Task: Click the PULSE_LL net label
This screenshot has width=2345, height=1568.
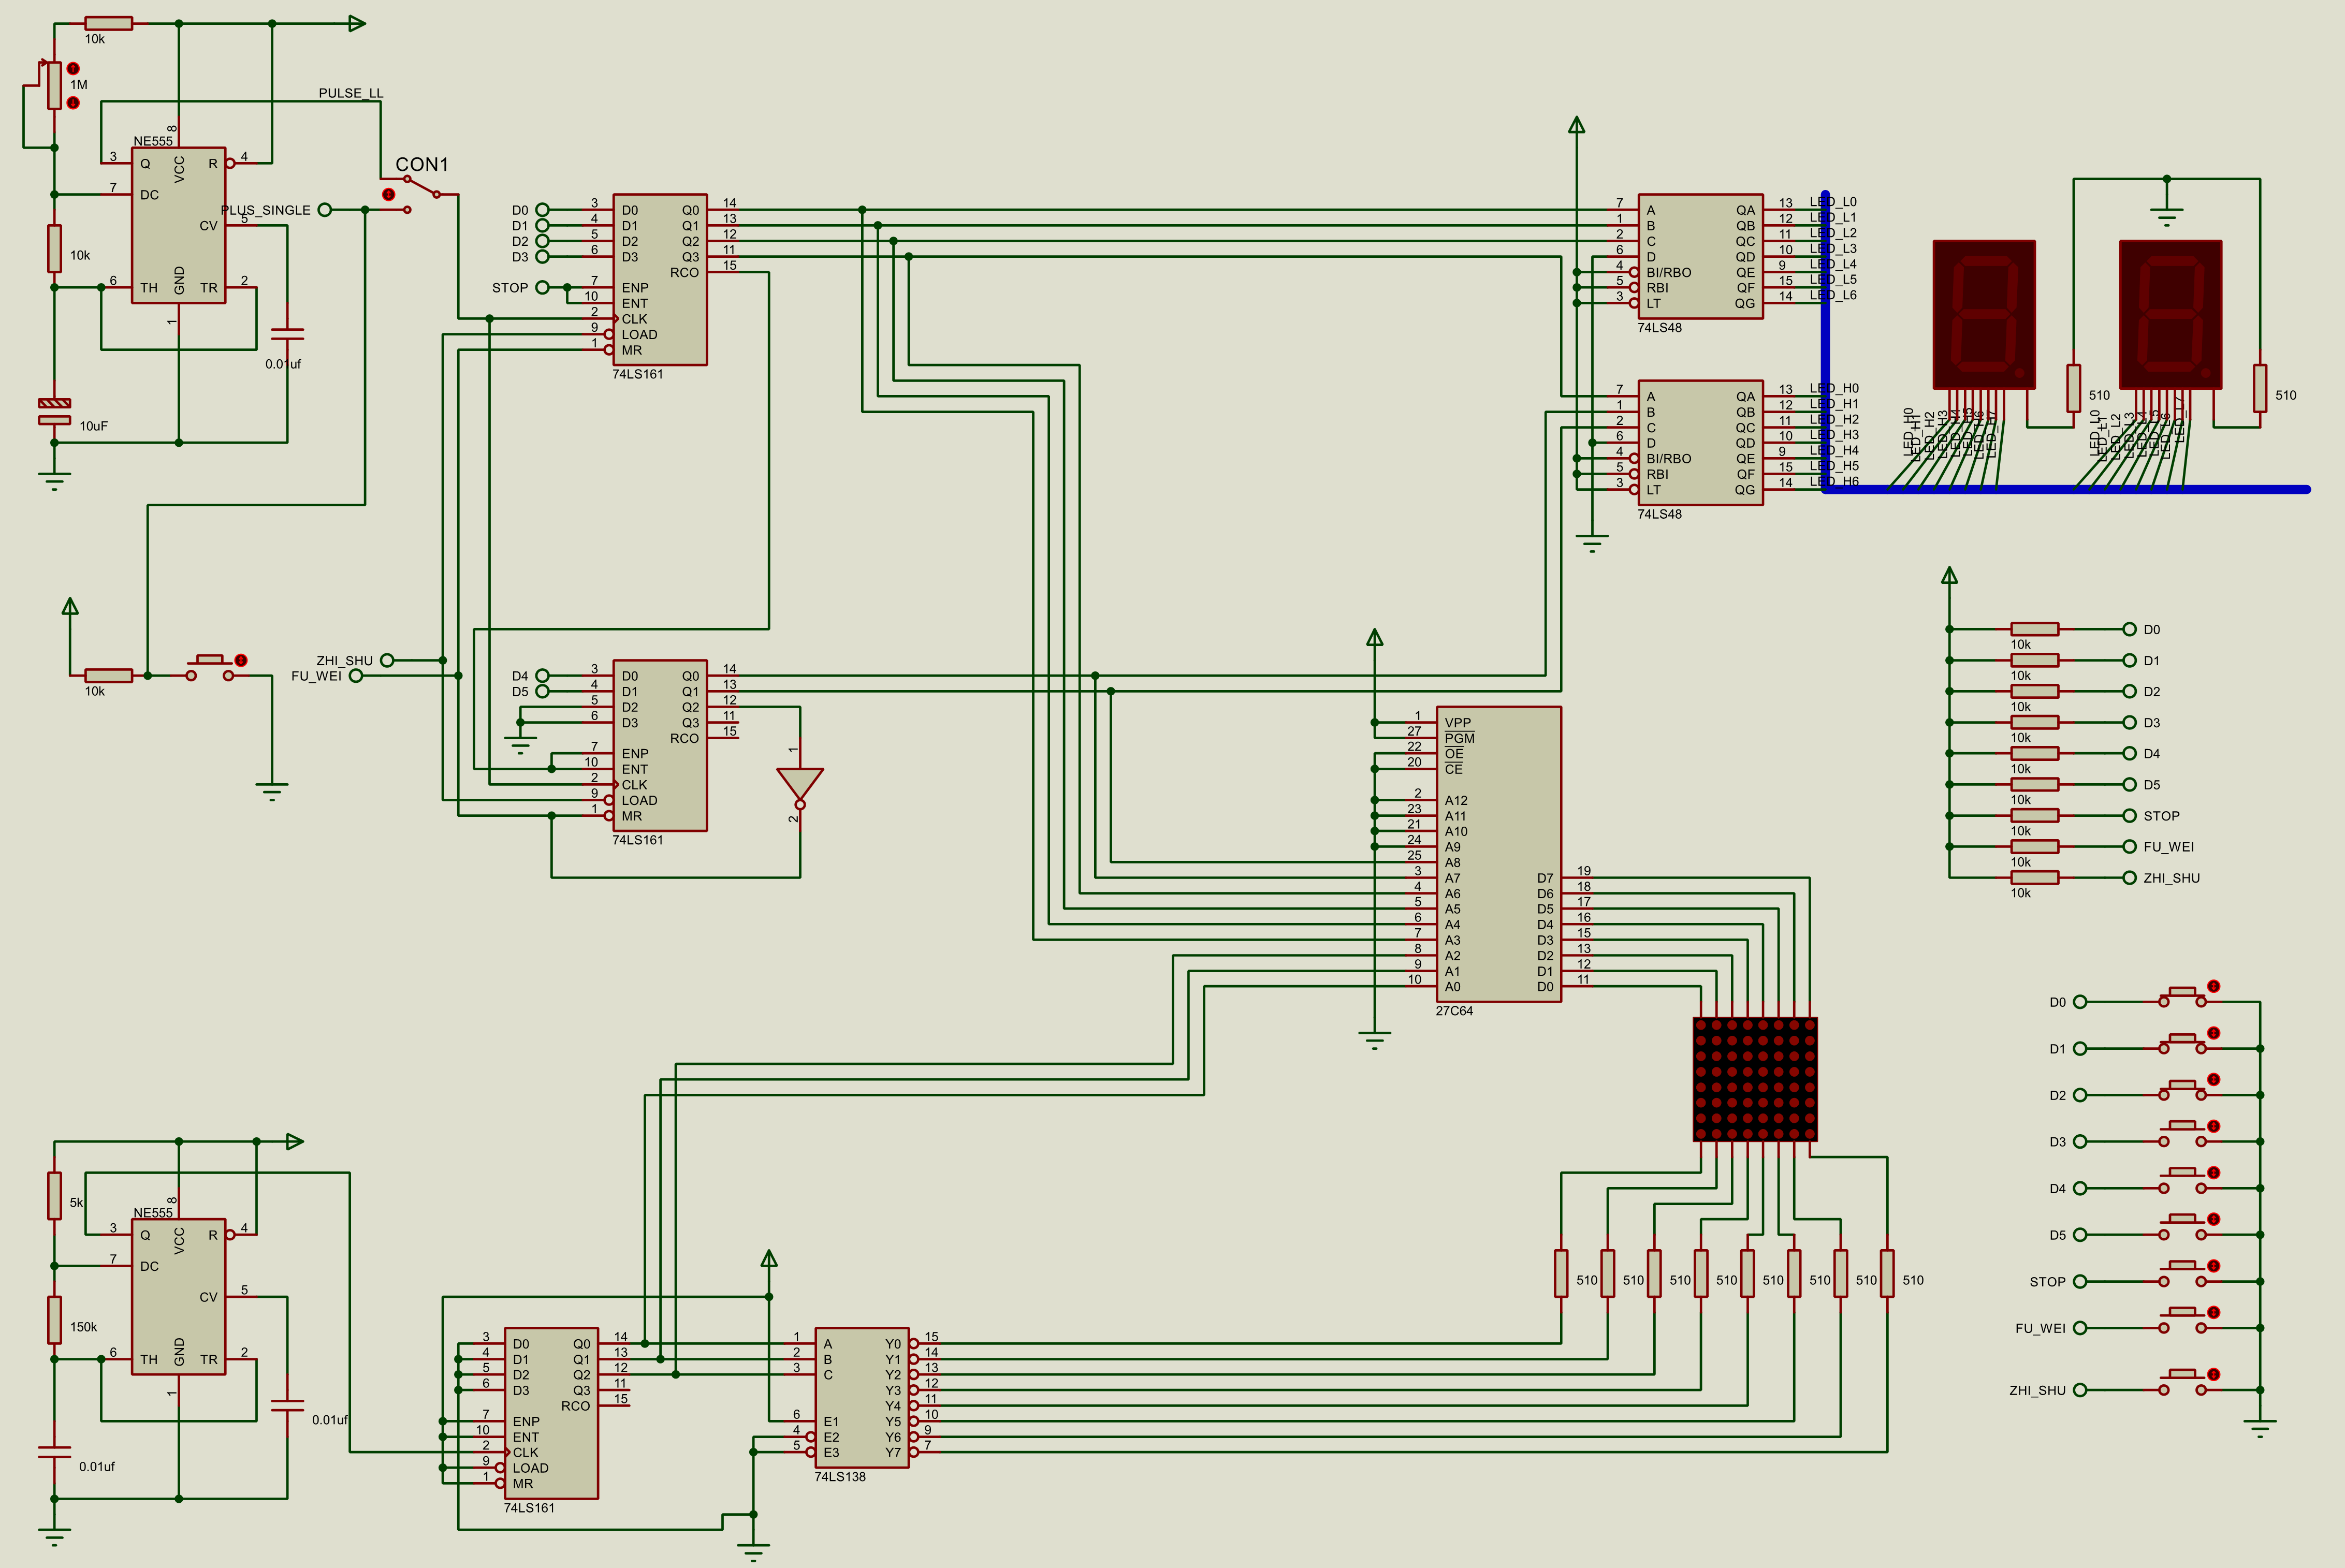Action: 351,93
